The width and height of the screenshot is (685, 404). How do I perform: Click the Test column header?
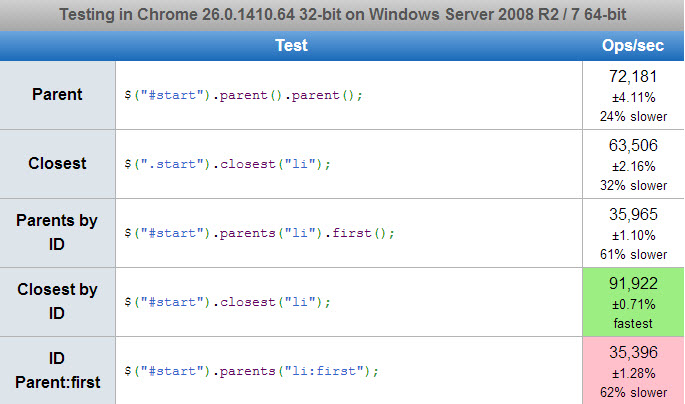pyautogui.click(x=291, y=45)
